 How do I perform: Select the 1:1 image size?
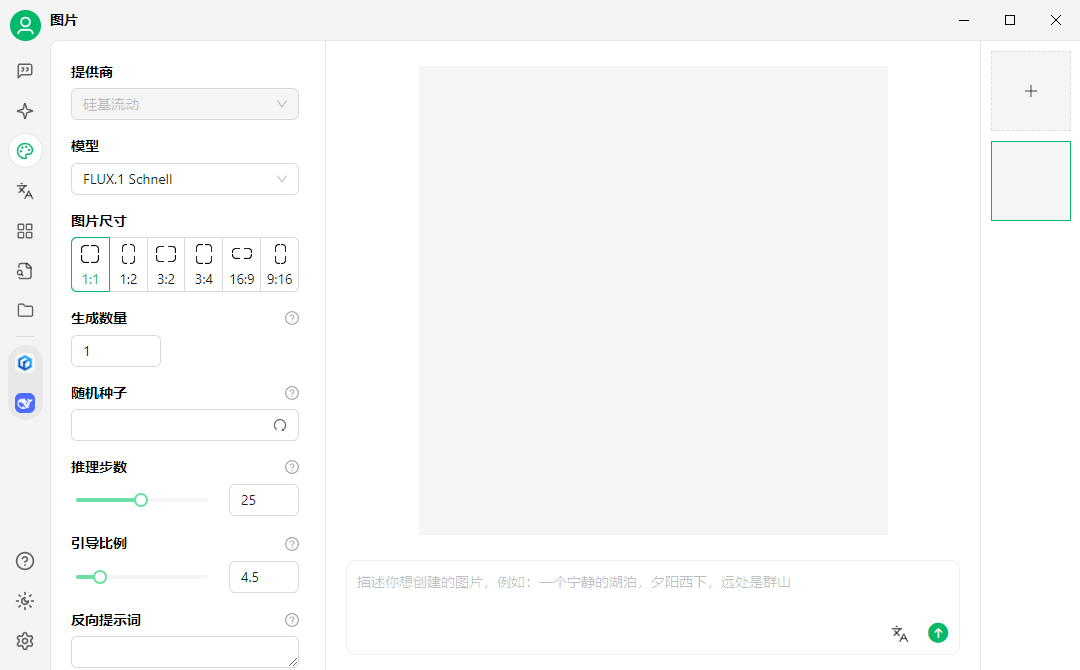[x=90, y=264]
